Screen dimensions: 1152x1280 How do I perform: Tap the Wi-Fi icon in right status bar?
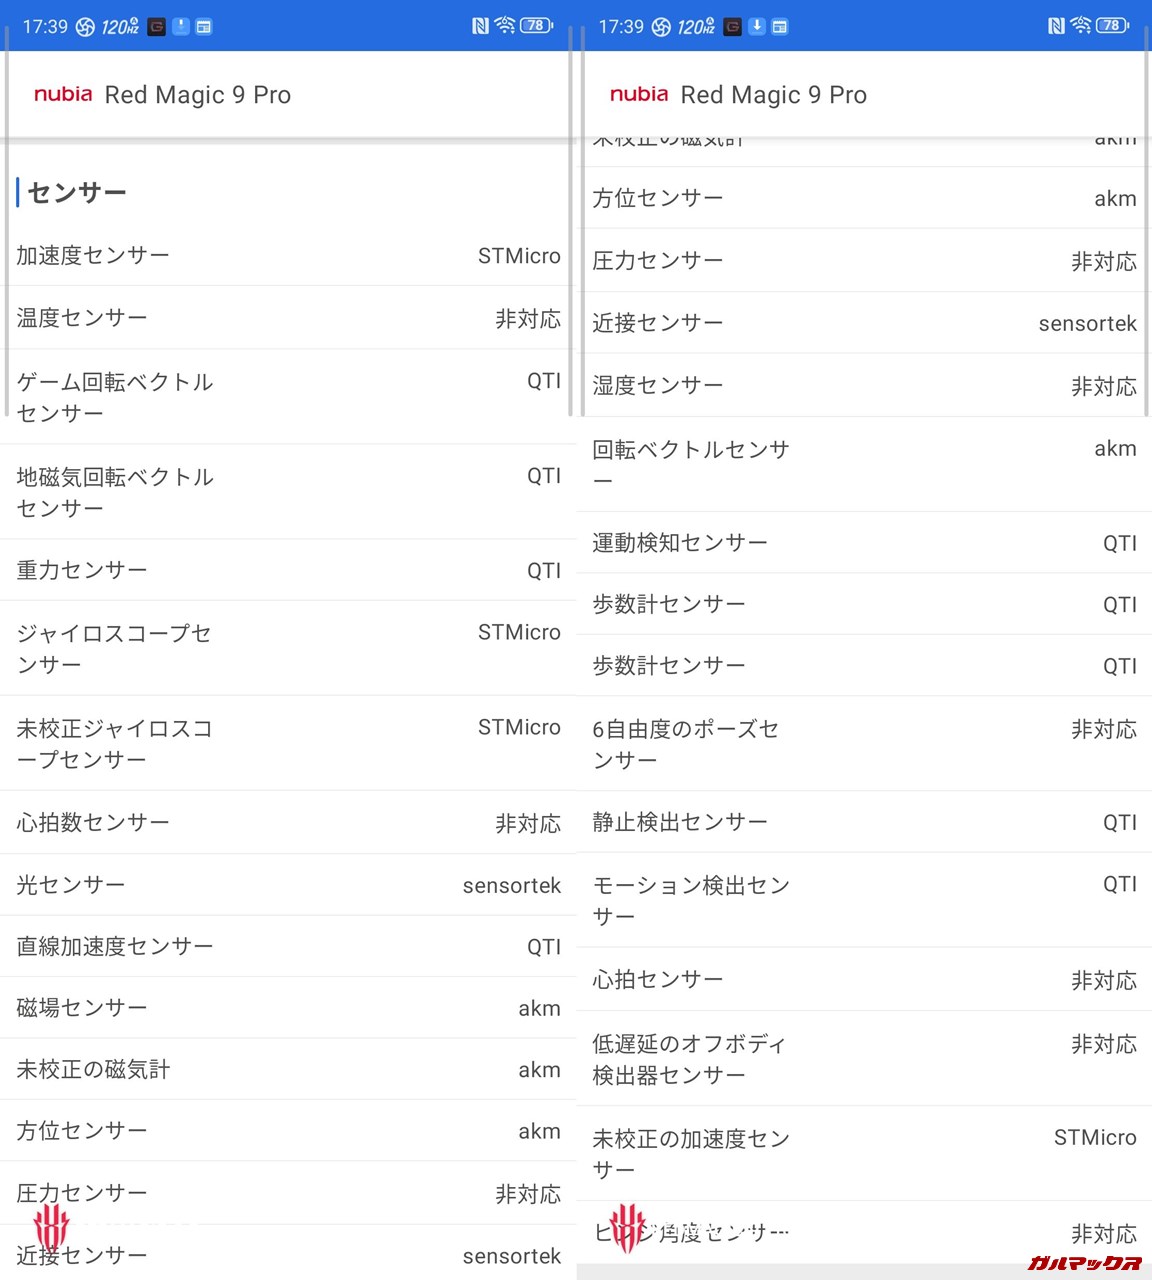tap(1081, 26)
